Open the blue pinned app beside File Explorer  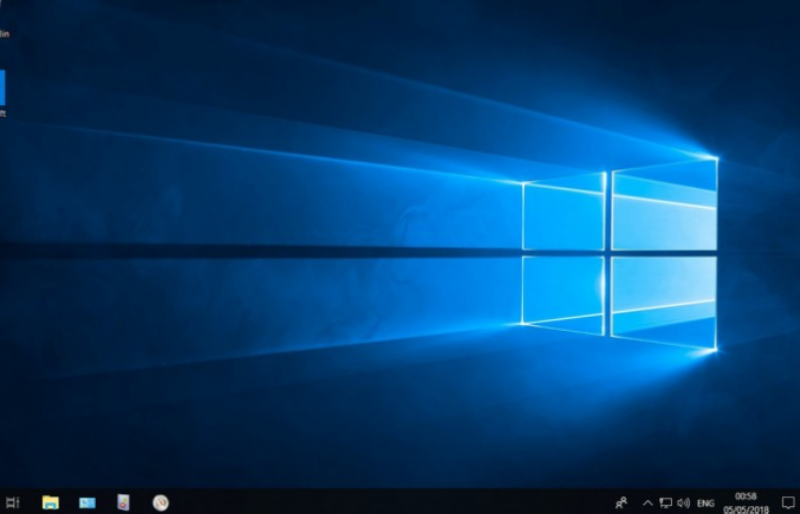(87, 502)
